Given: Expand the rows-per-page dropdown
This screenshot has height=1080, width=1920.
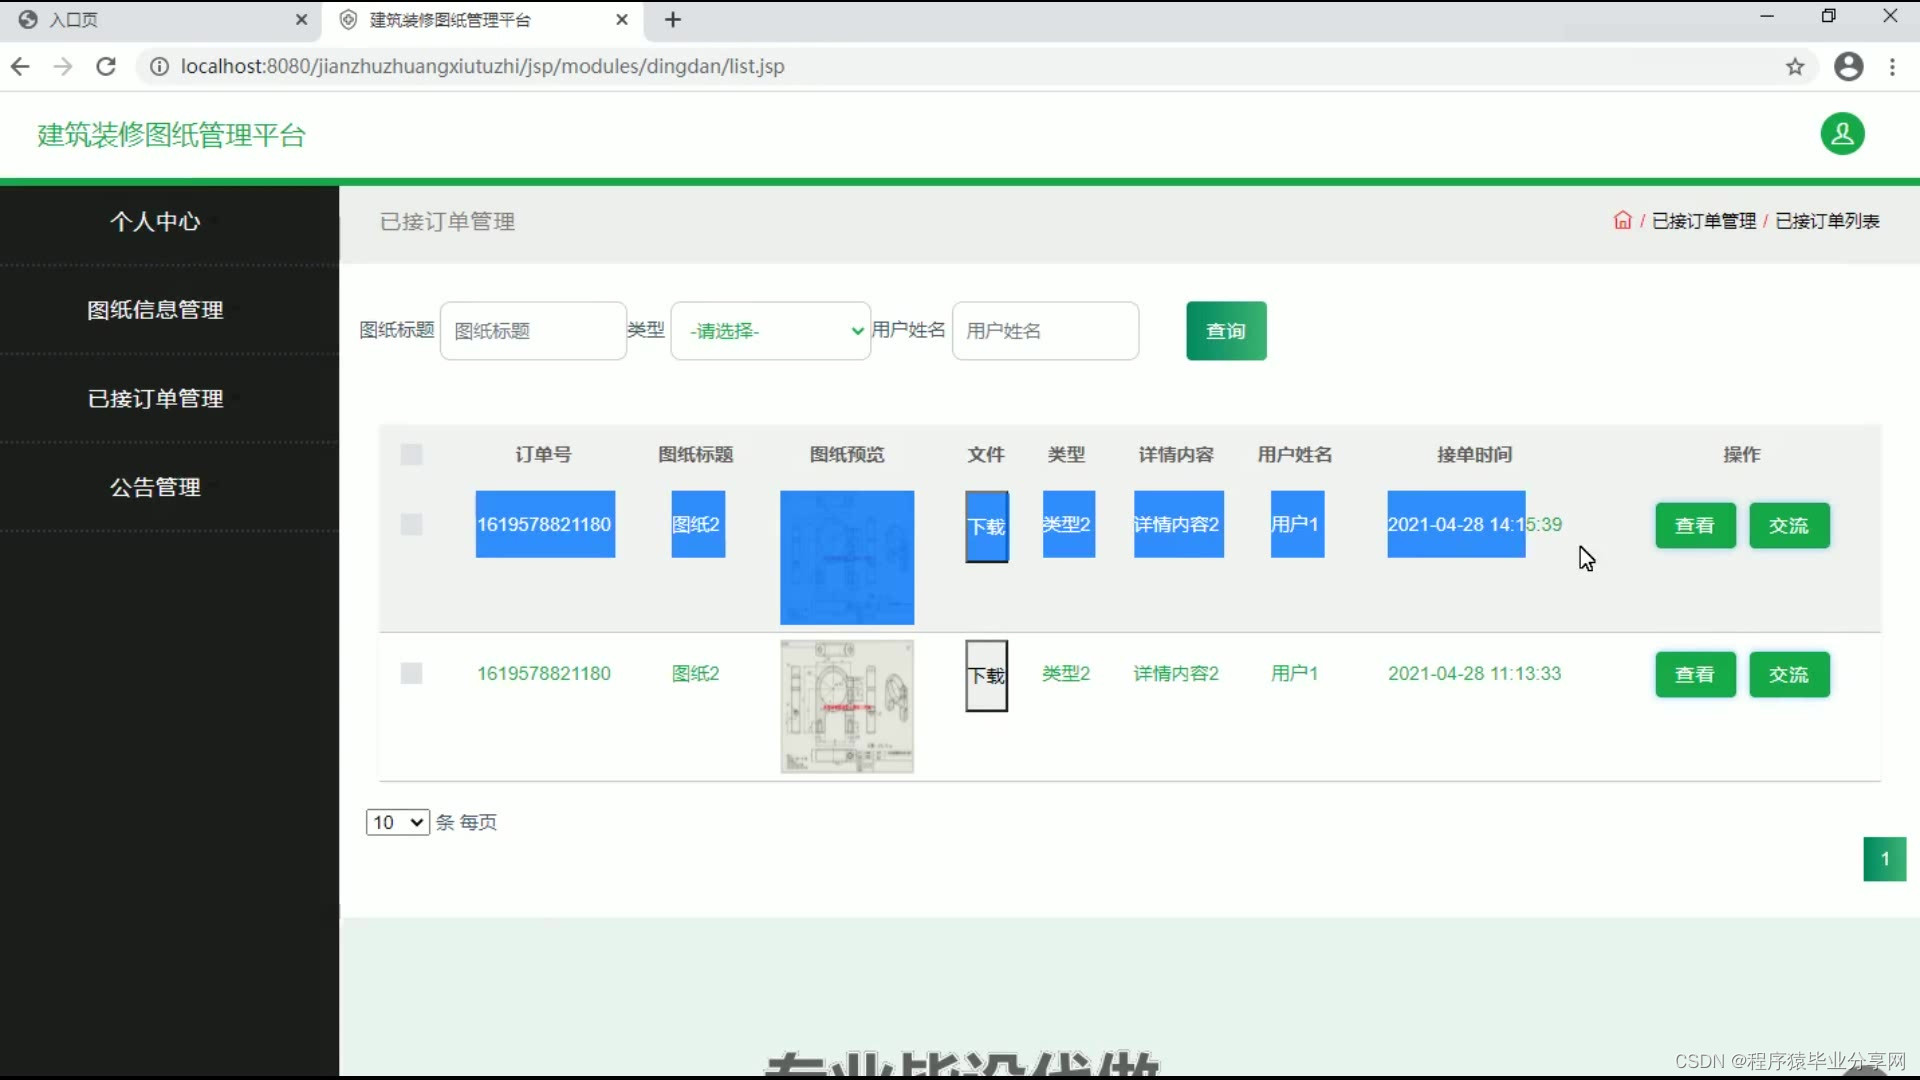Looking at the screenshot, I should click(x=397, y=822).
